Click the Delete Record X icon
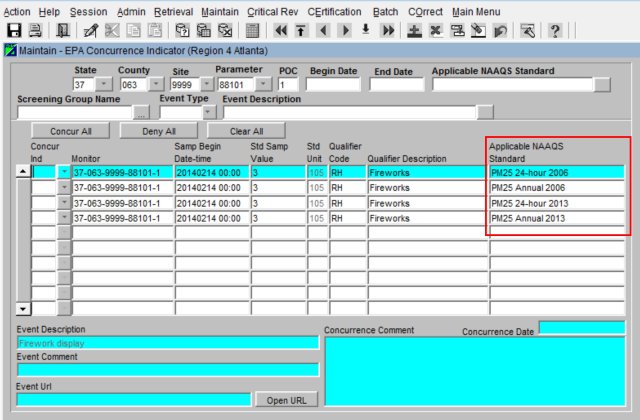This screenshot has width=640, height=420. [x=436, y=31]
